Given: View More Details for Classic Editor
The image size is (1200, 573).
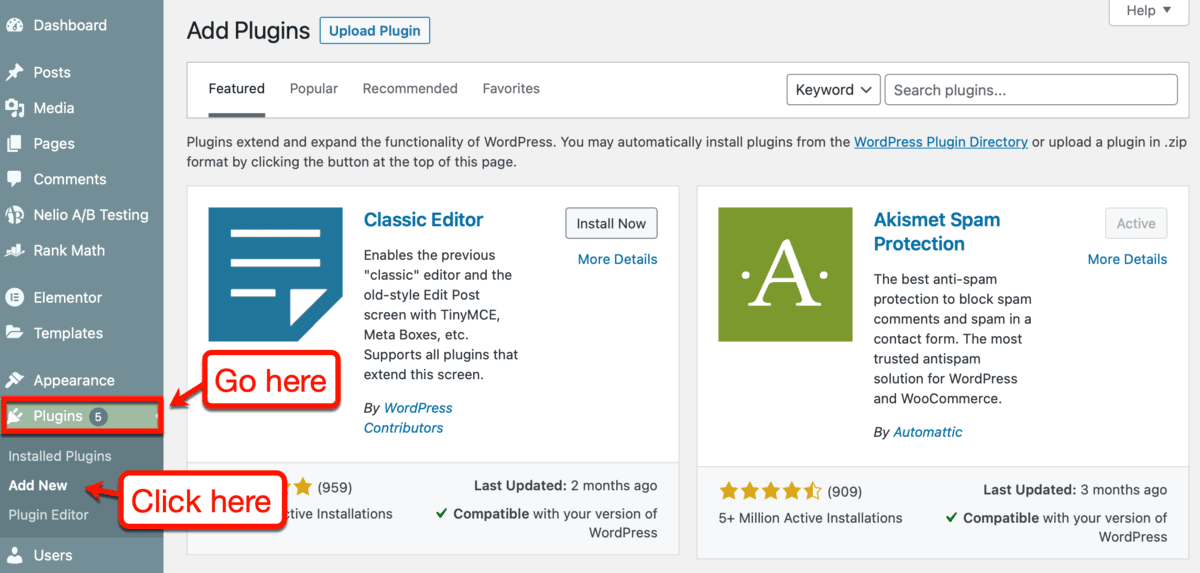Looking at the screenshot, I should (x=617, y=259).
